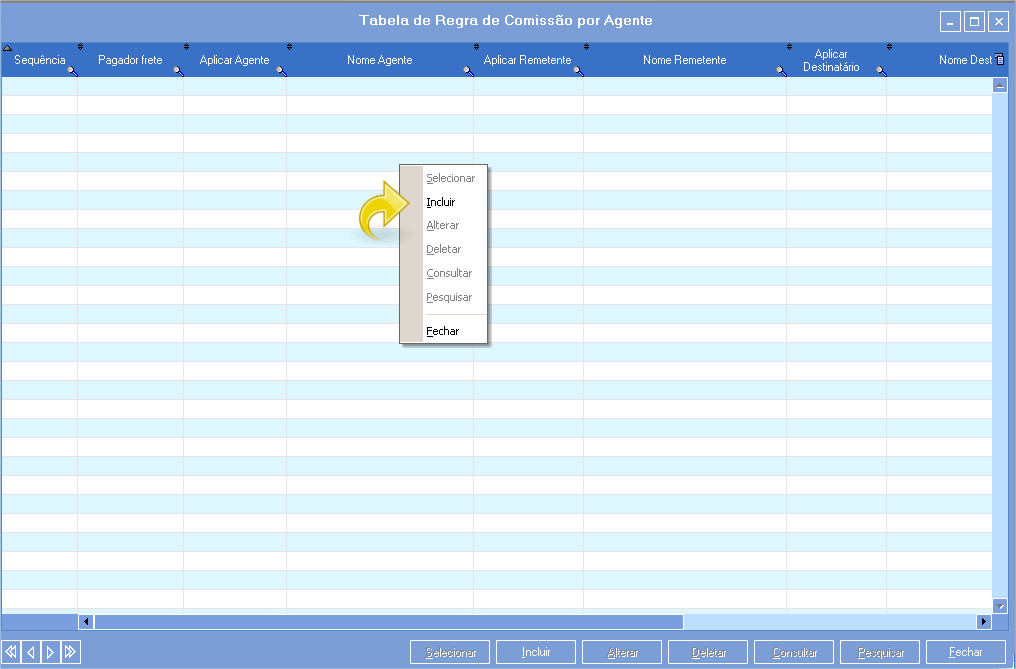Click the Deletar button in bottom bar

[708, 652]
